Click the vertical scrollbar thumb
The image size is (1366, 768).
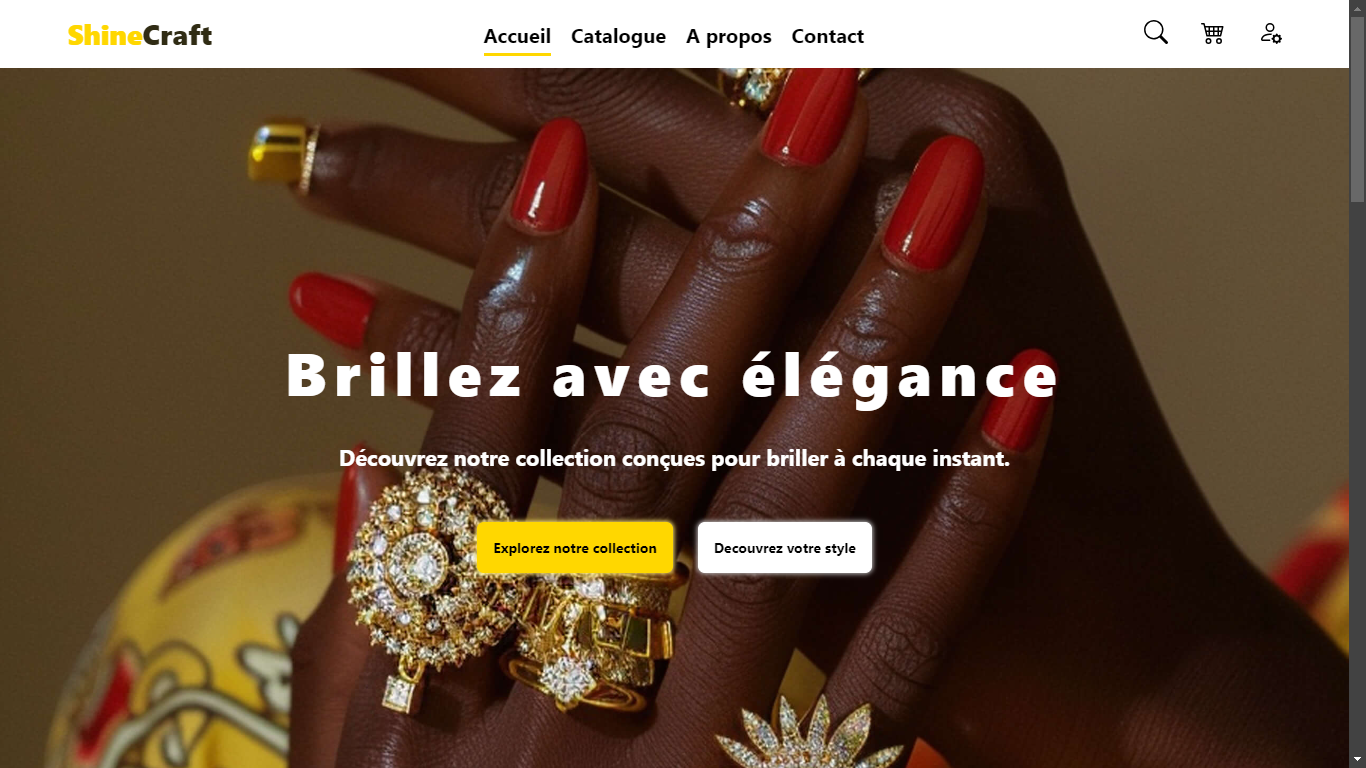1357,108
